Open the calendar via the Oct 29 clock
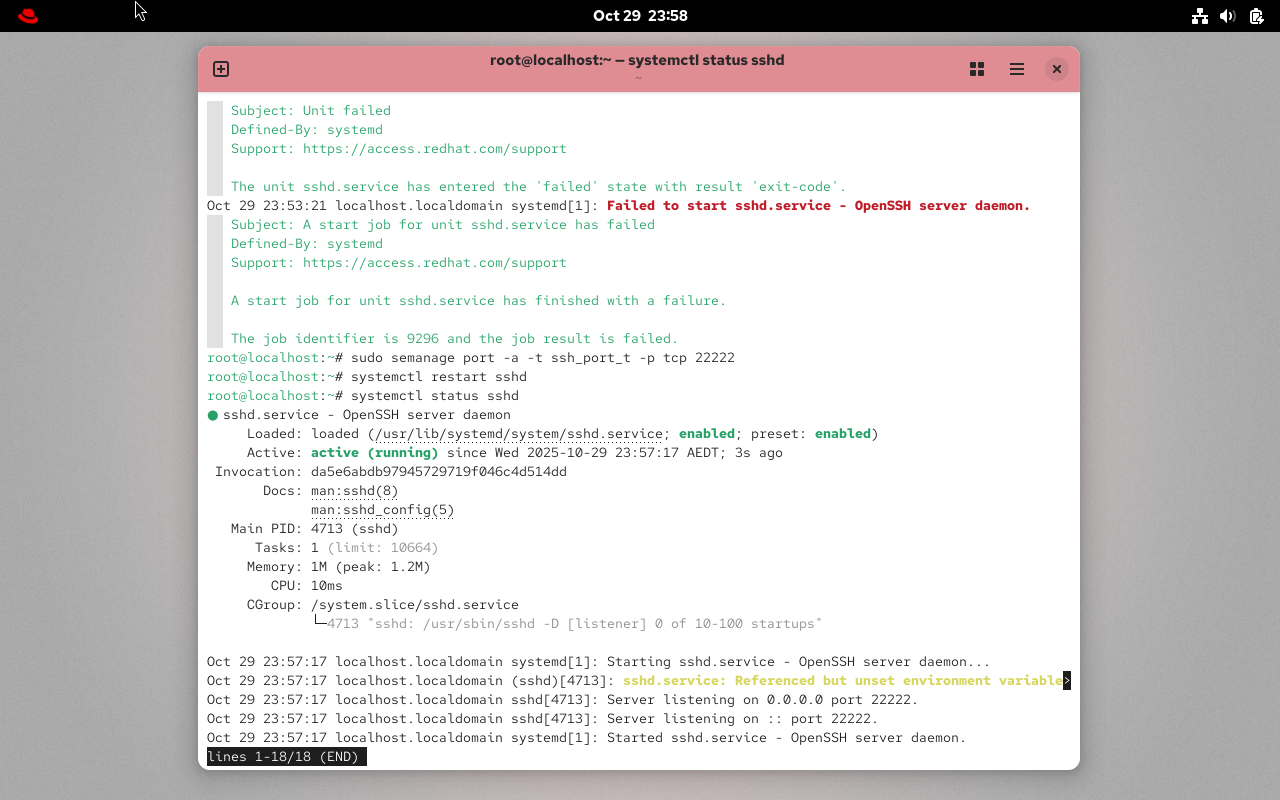The height and width of the screenshot is (800, 1280). 640,15
